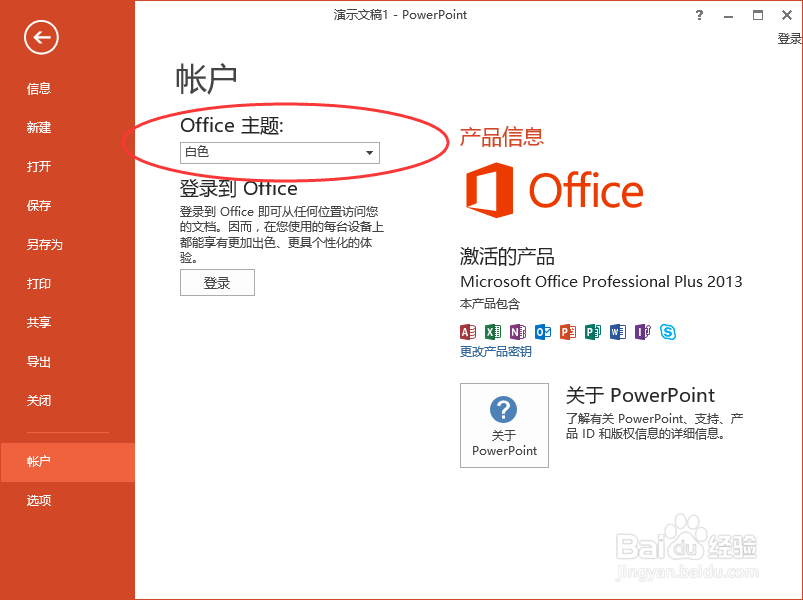This screenshot has width=803, height=600.
Task: Close the PowerPoint window
Action: (787, 15)
